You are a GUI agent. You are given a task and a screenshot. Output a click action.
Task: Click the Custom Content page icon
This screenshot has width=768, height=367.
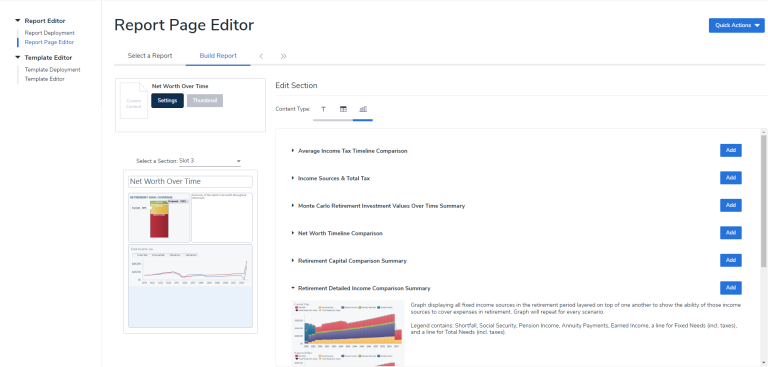pos(134,100)
